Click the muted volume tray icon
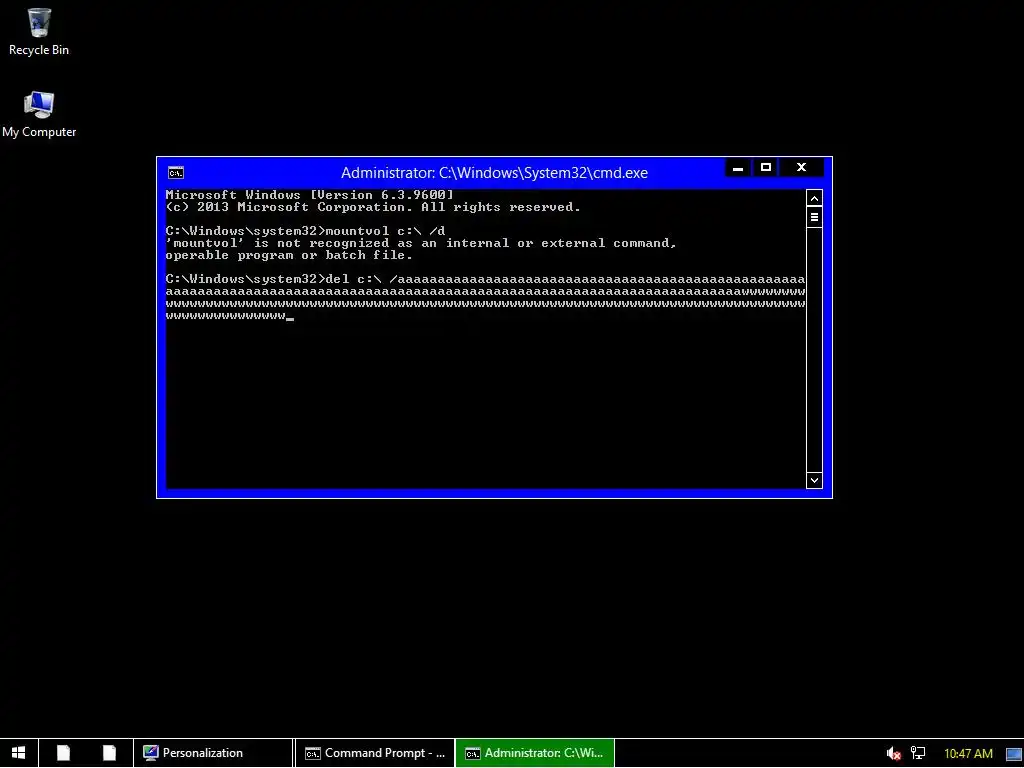Viewport: 1024px width, 768px height. [x=893, y=754]
